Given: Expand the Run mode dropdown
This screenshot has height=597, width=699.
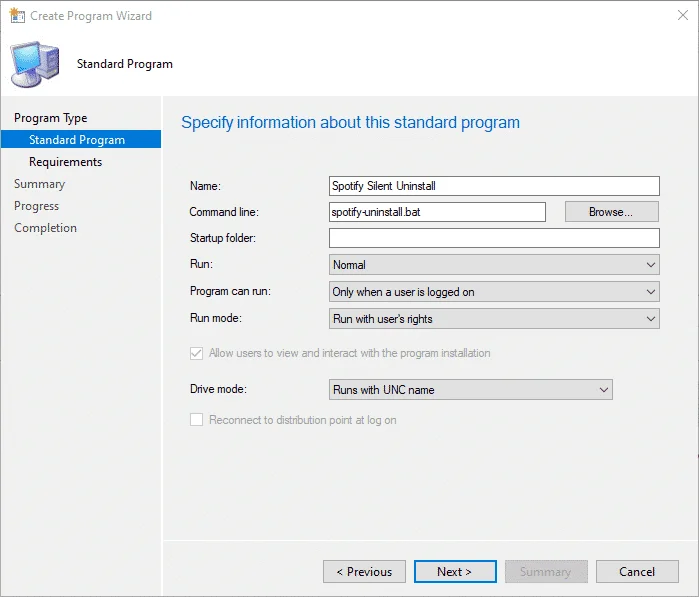Looking at the screenshot, I should point(494,319).
